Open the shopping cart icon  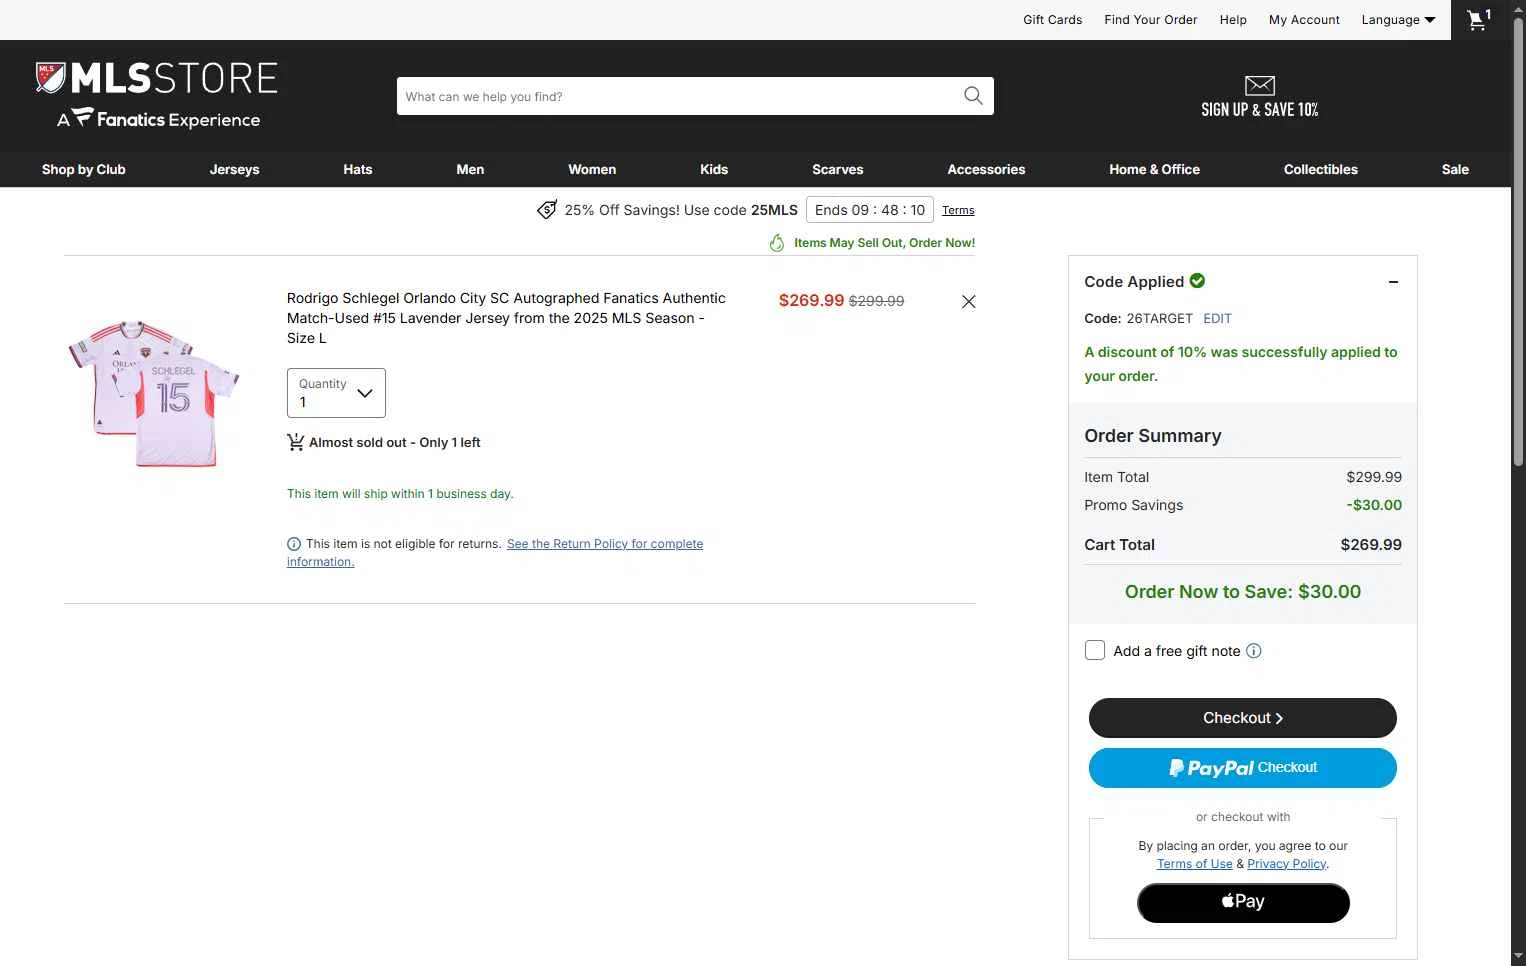(1478, 19)
